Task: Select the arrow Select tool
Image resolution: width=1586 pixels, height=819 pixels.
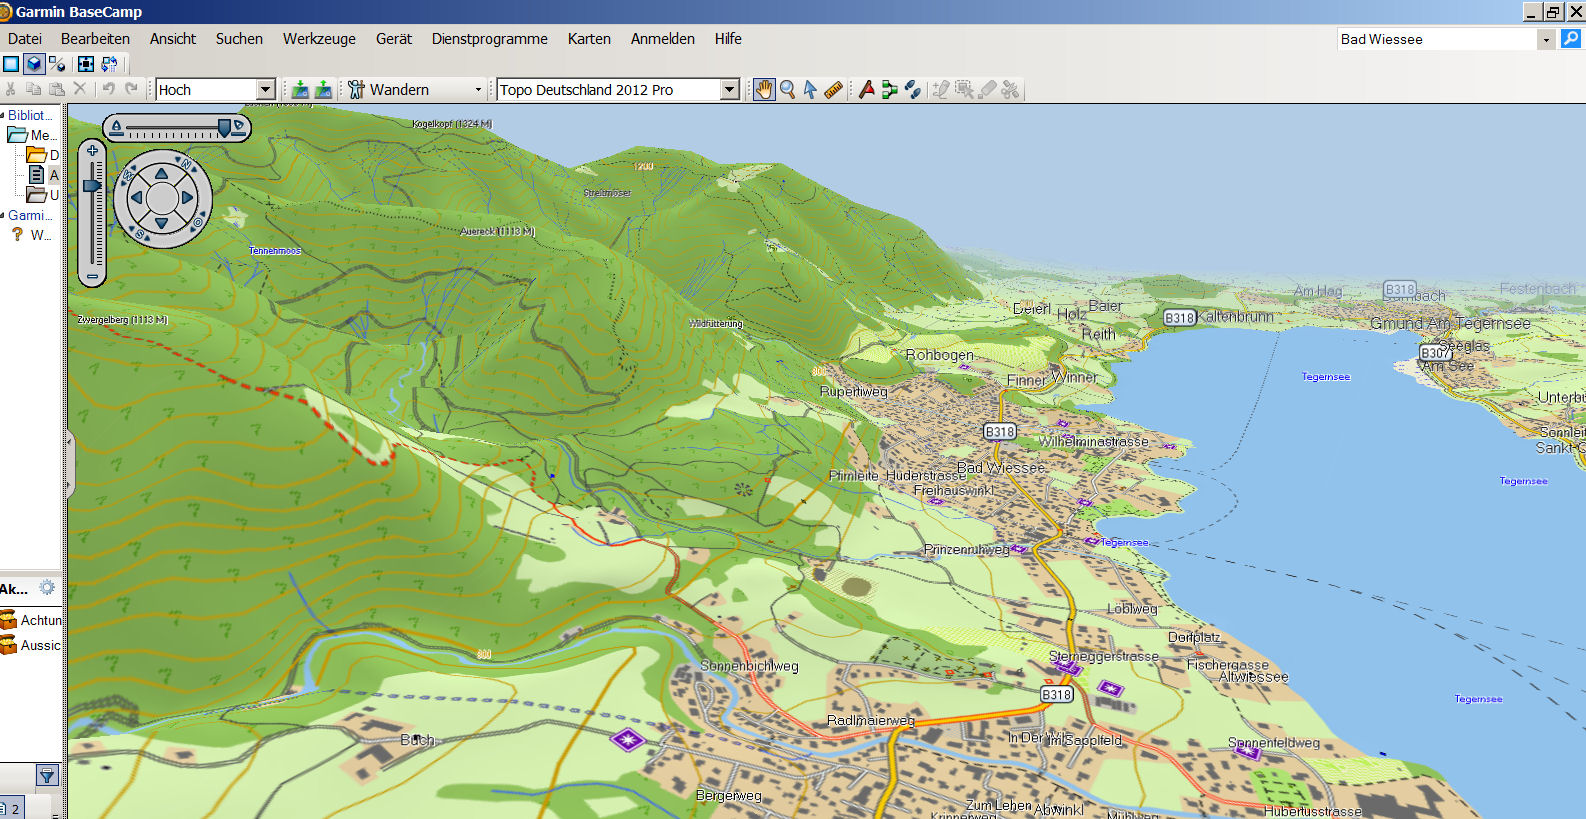Action: [x=810, y=89]
